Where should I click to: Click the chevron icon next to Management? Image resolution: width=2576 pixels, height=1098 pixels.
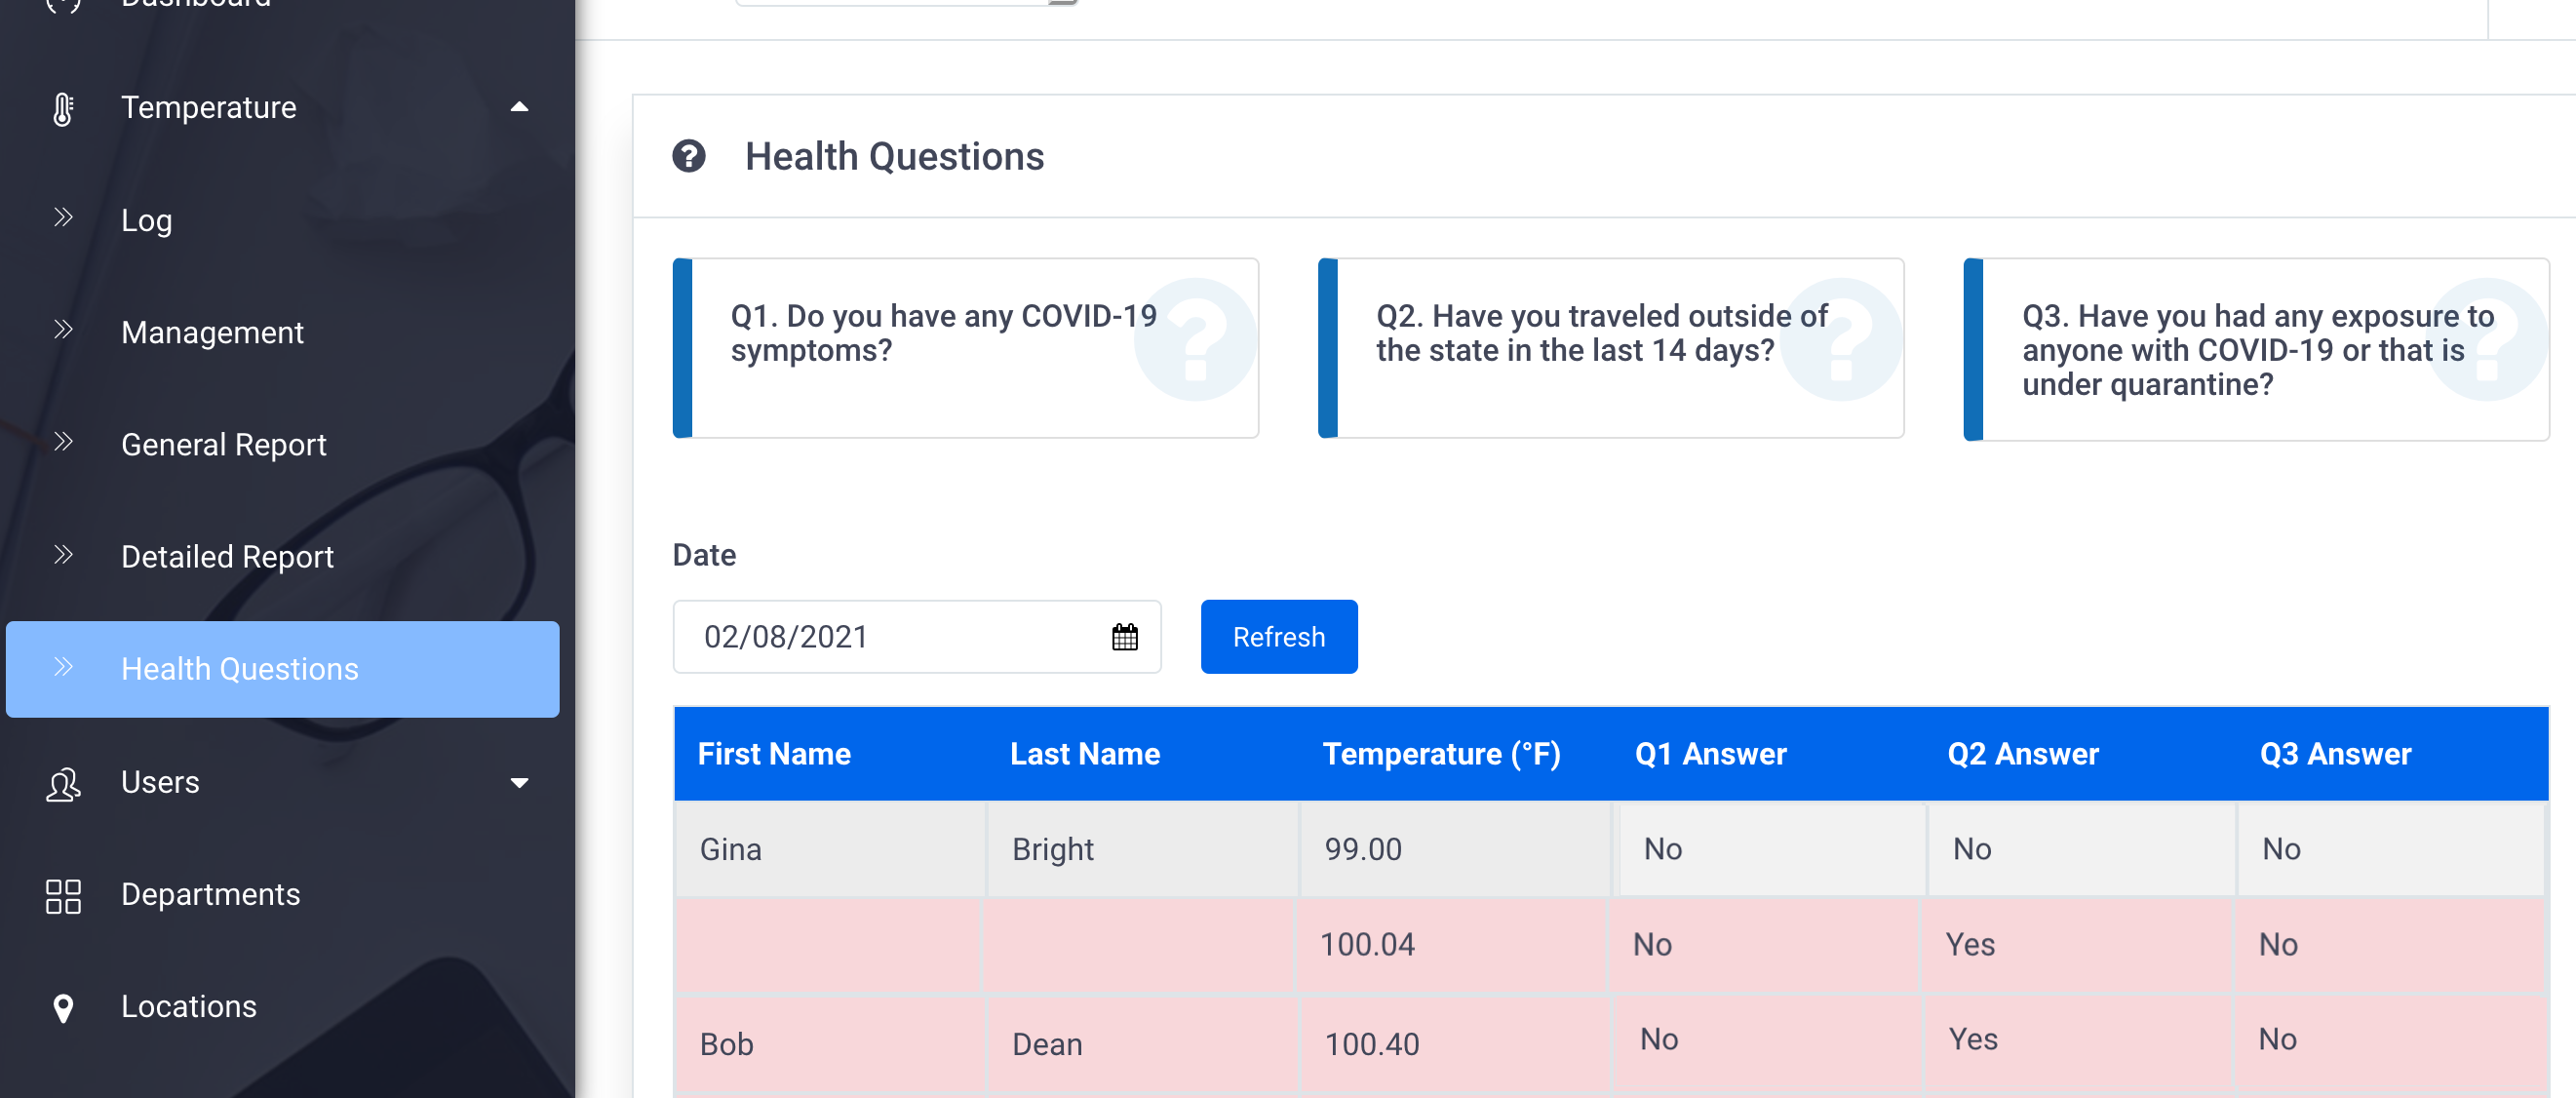coord(63,330)
